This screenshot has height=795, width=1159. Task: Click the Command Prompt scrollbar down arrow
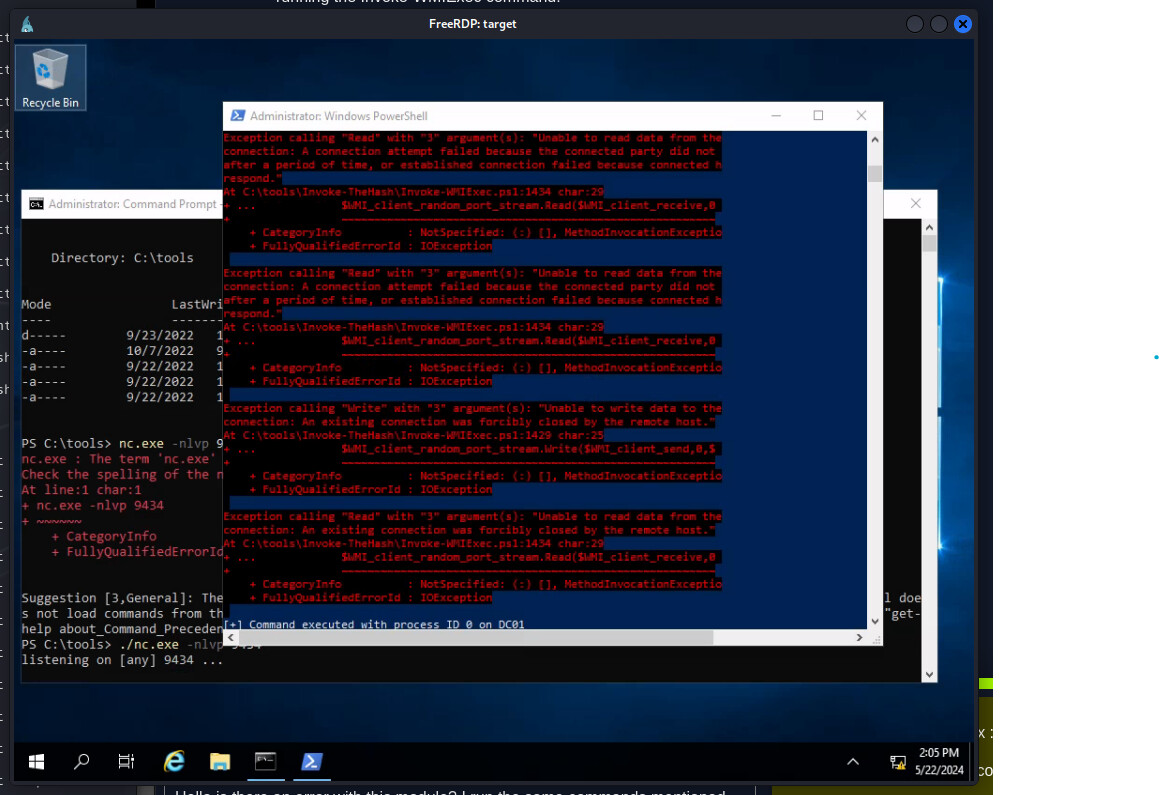[929, 674]
